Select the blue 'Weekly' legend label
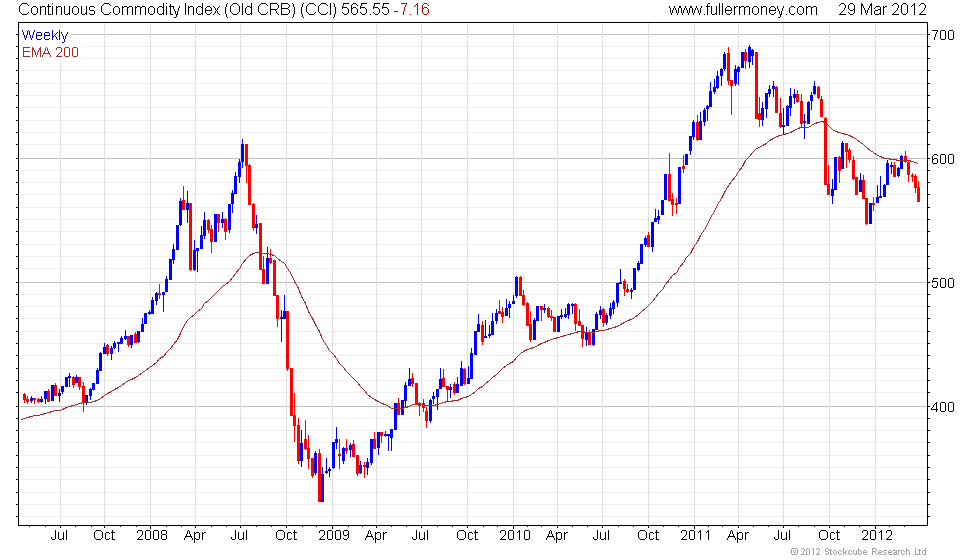Image resolution: width=980 pixels, height=560 pixels. 44,35
